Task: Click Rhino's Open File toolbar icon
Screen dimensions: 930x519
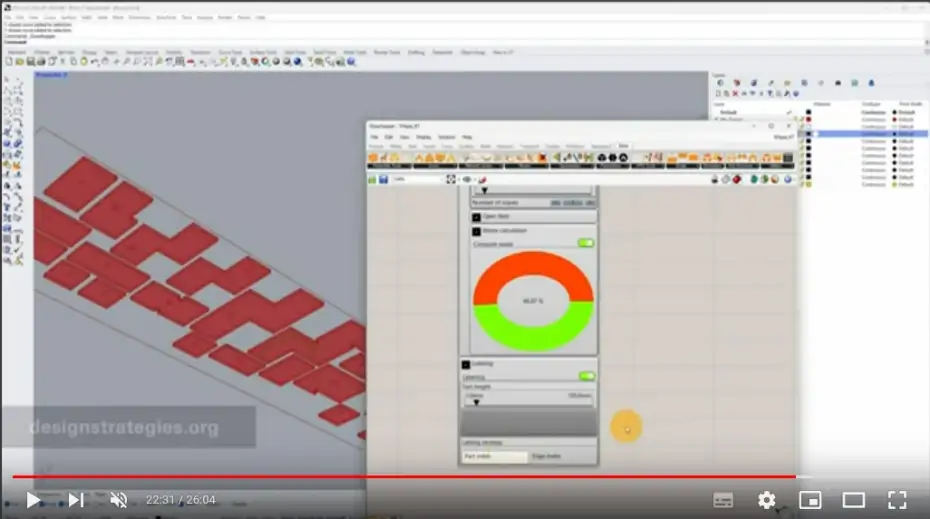Action: click(x=20, y=62)
